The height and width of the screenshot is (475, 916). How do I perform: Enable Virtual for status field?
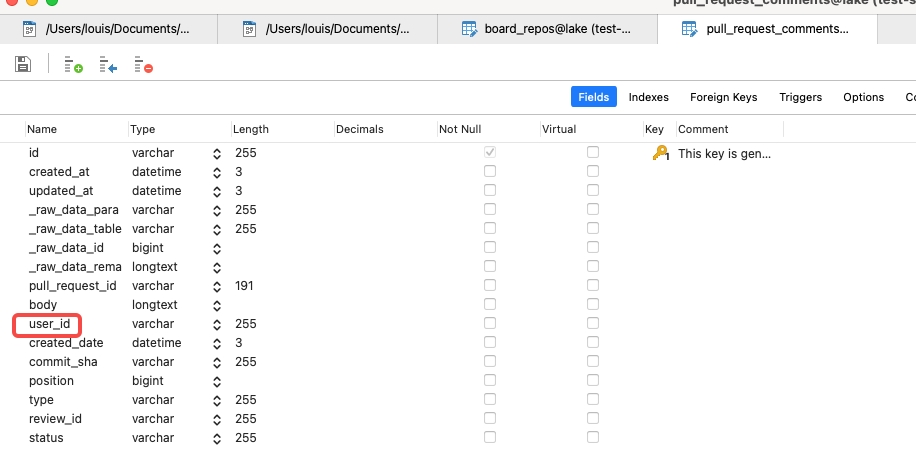[593, 437]
